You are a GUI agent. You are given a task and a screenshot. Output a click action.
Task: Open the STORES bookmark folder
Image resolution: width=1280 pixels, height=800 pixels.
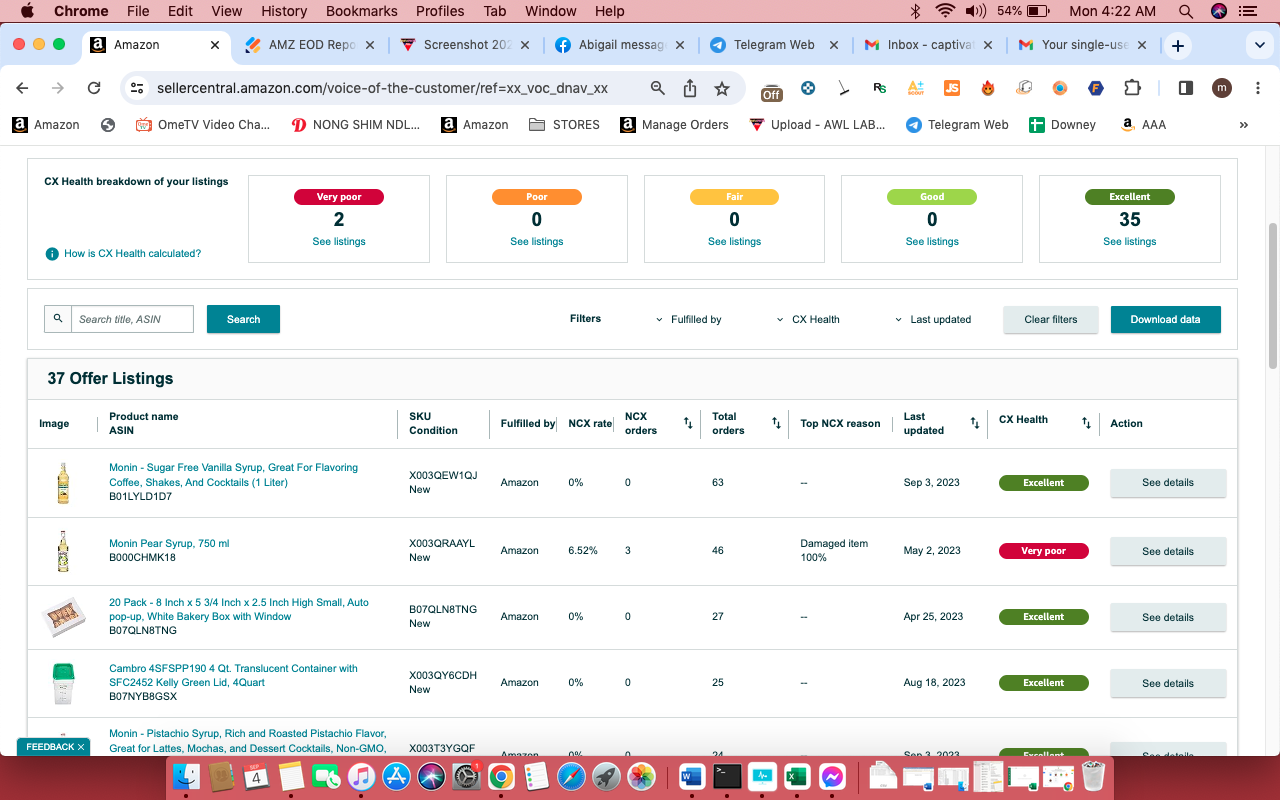point(564,125)
